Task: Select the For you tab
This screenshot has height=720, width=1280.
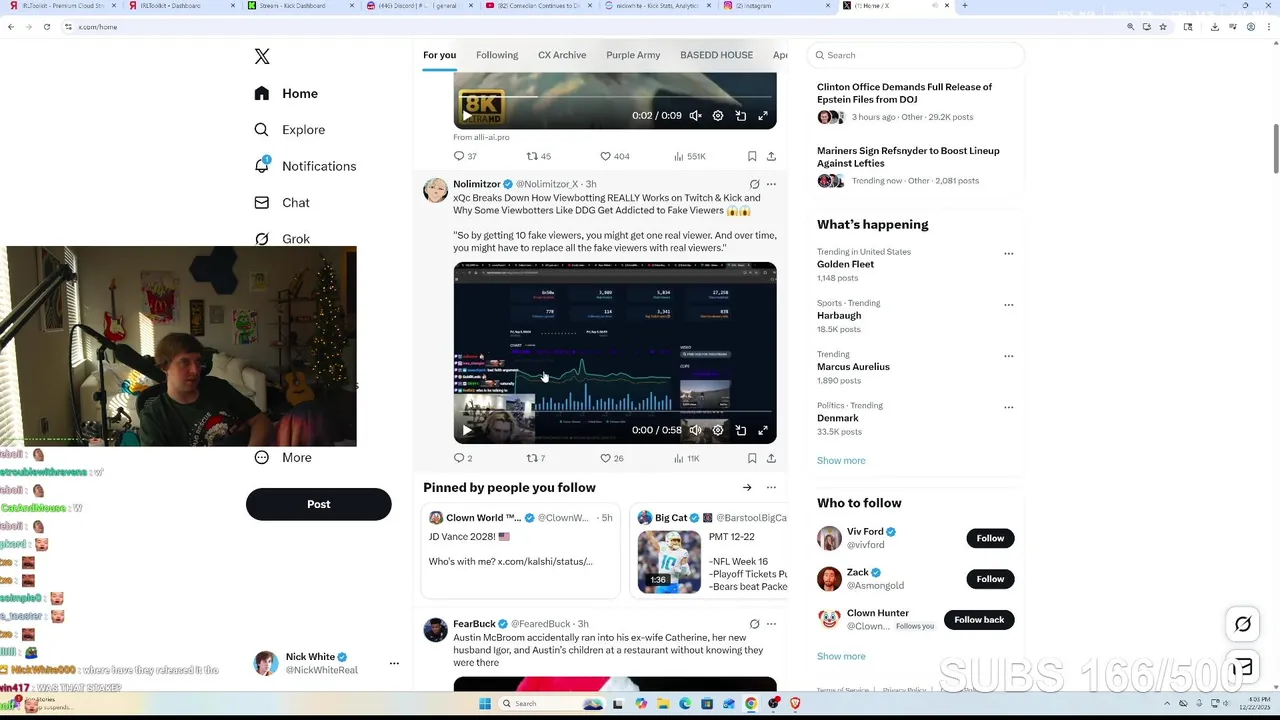Action: point(439,55)
